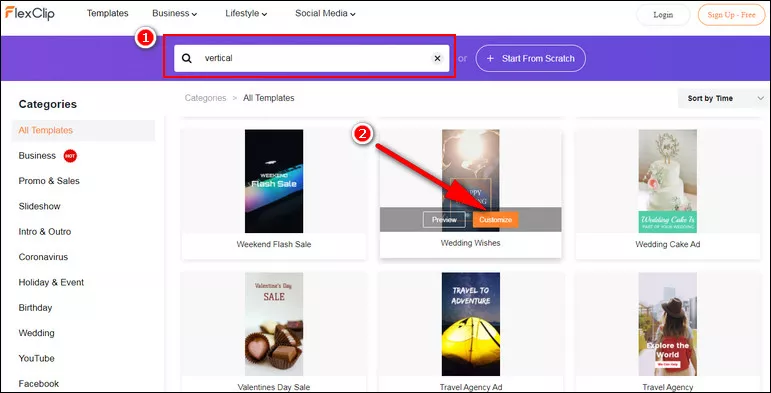Expand the Social Media dropdown menu
The image size is (771, 393).
click(325, 13)
